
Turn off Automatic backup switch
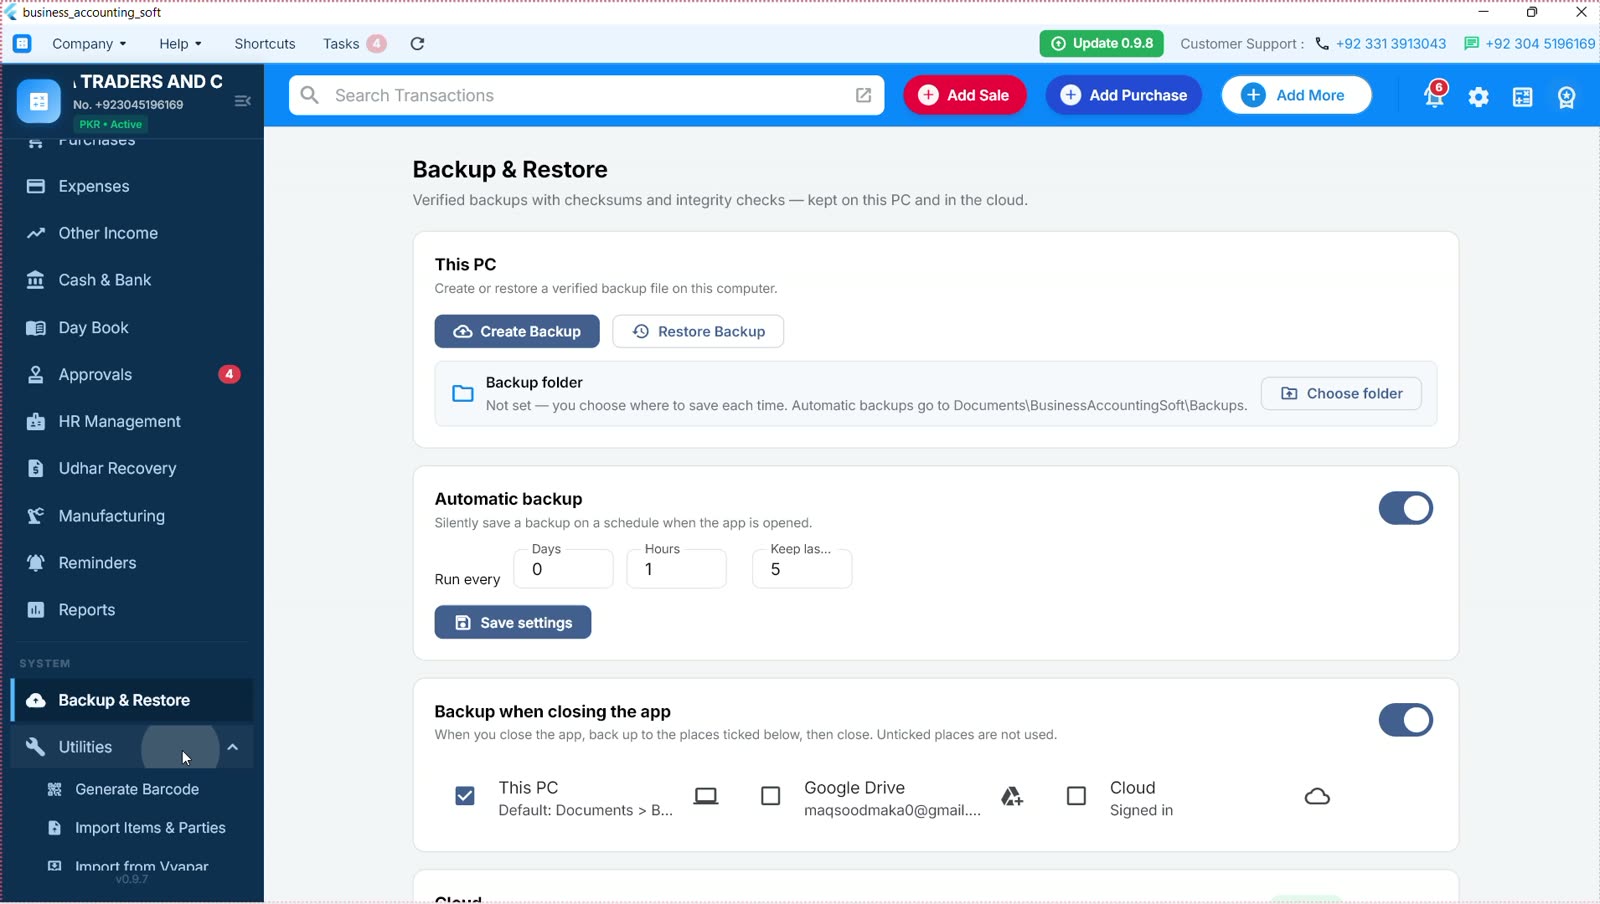click(x=1406, y=508)
